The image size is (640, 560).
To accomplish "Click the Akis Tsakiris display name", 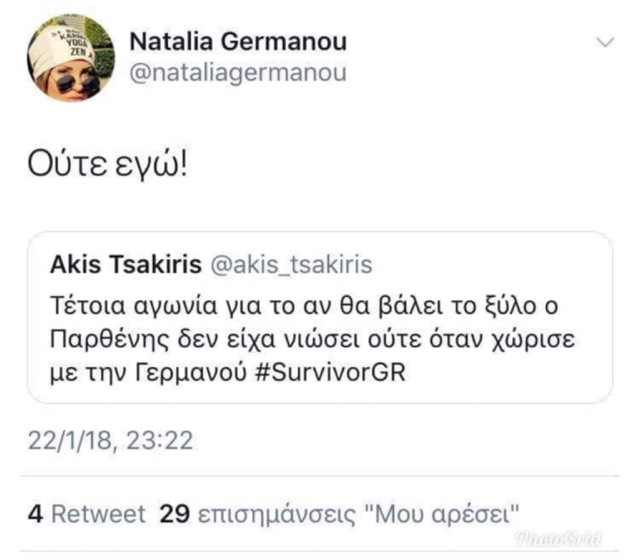I will [x=126, y=264].
